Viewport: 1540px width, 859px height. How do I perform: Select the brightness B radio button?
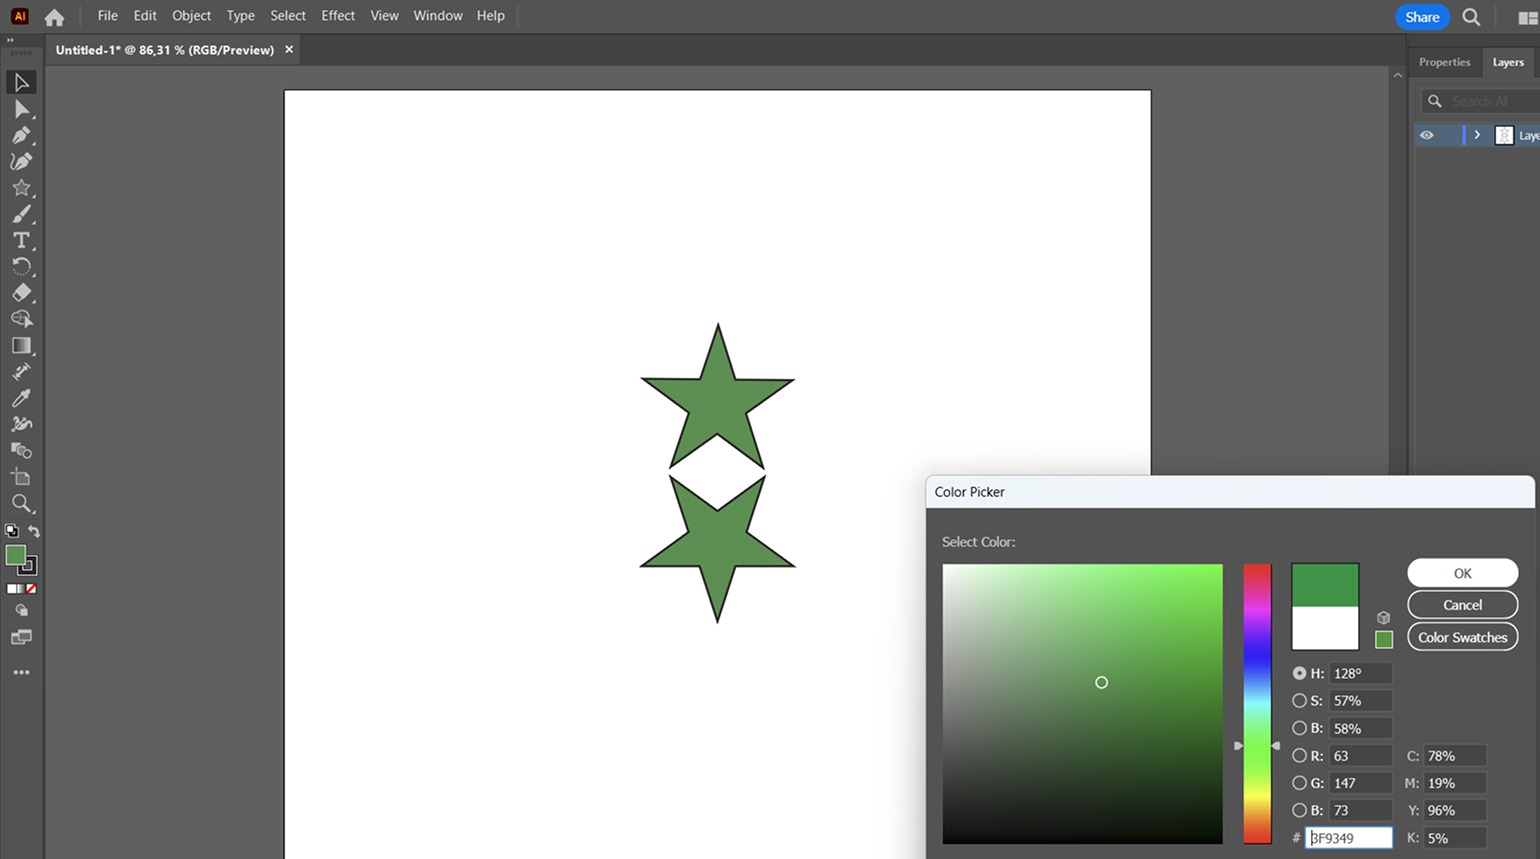click(1299, 728)
